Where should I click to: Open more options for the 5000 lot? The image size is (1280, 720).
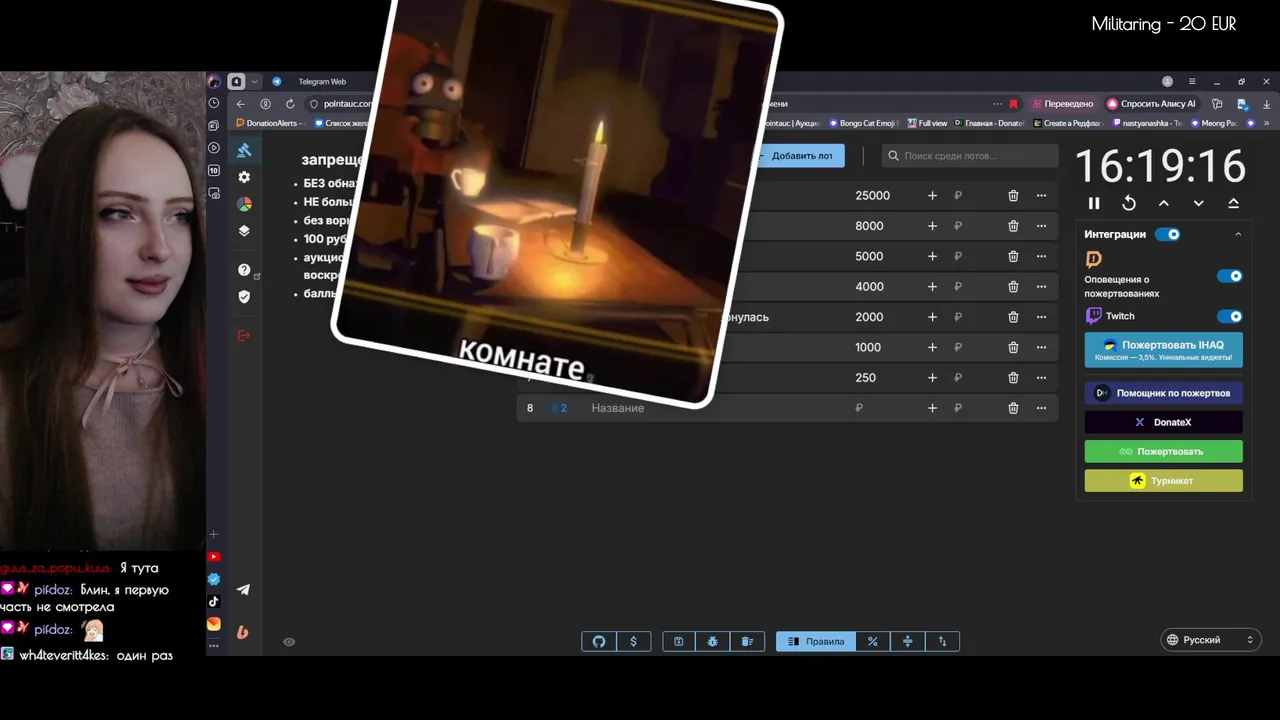(x=1041, y=256)
